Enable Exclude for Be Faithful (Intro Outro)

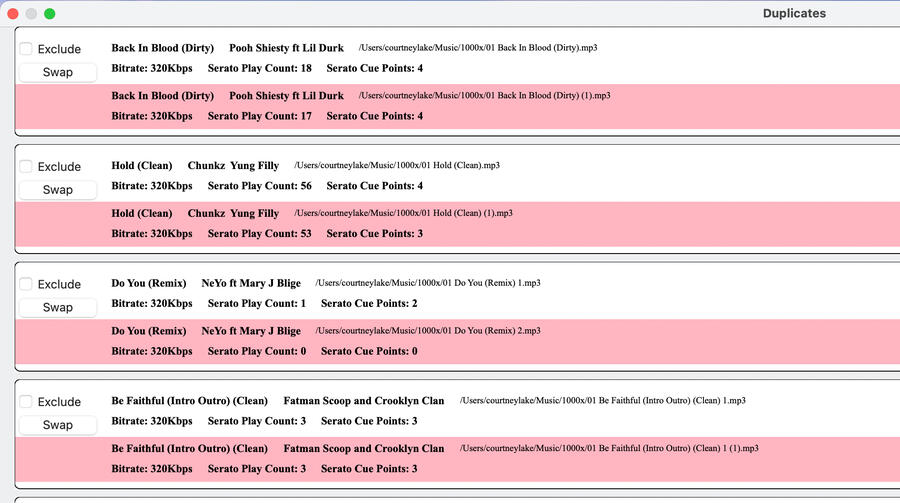26,402
